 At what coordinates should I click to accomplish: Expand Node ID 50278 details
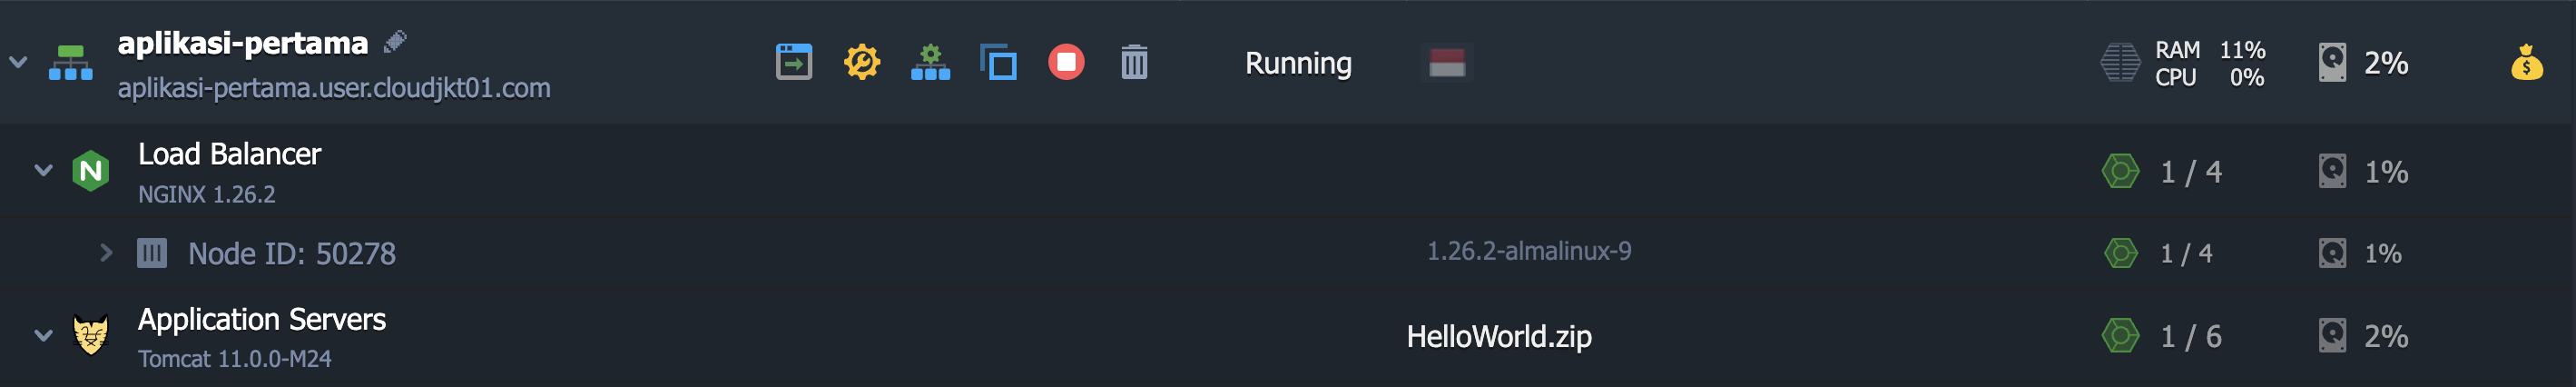point(106,253)
